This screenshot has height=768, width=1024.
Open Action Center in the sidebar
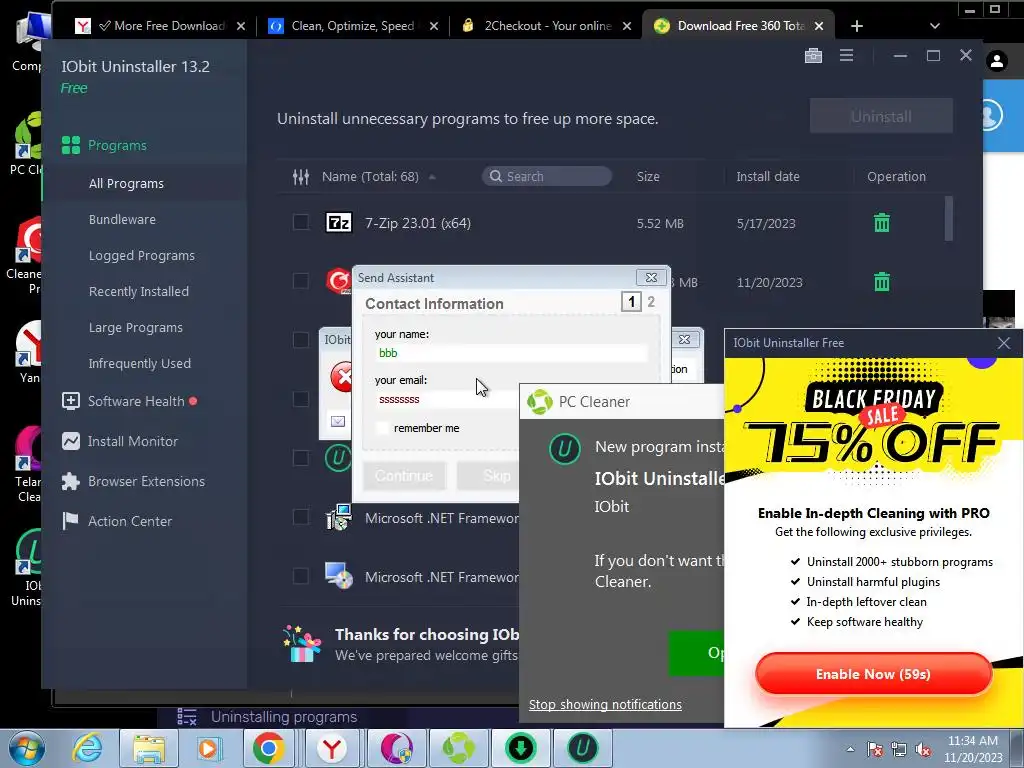click(117, 521)
